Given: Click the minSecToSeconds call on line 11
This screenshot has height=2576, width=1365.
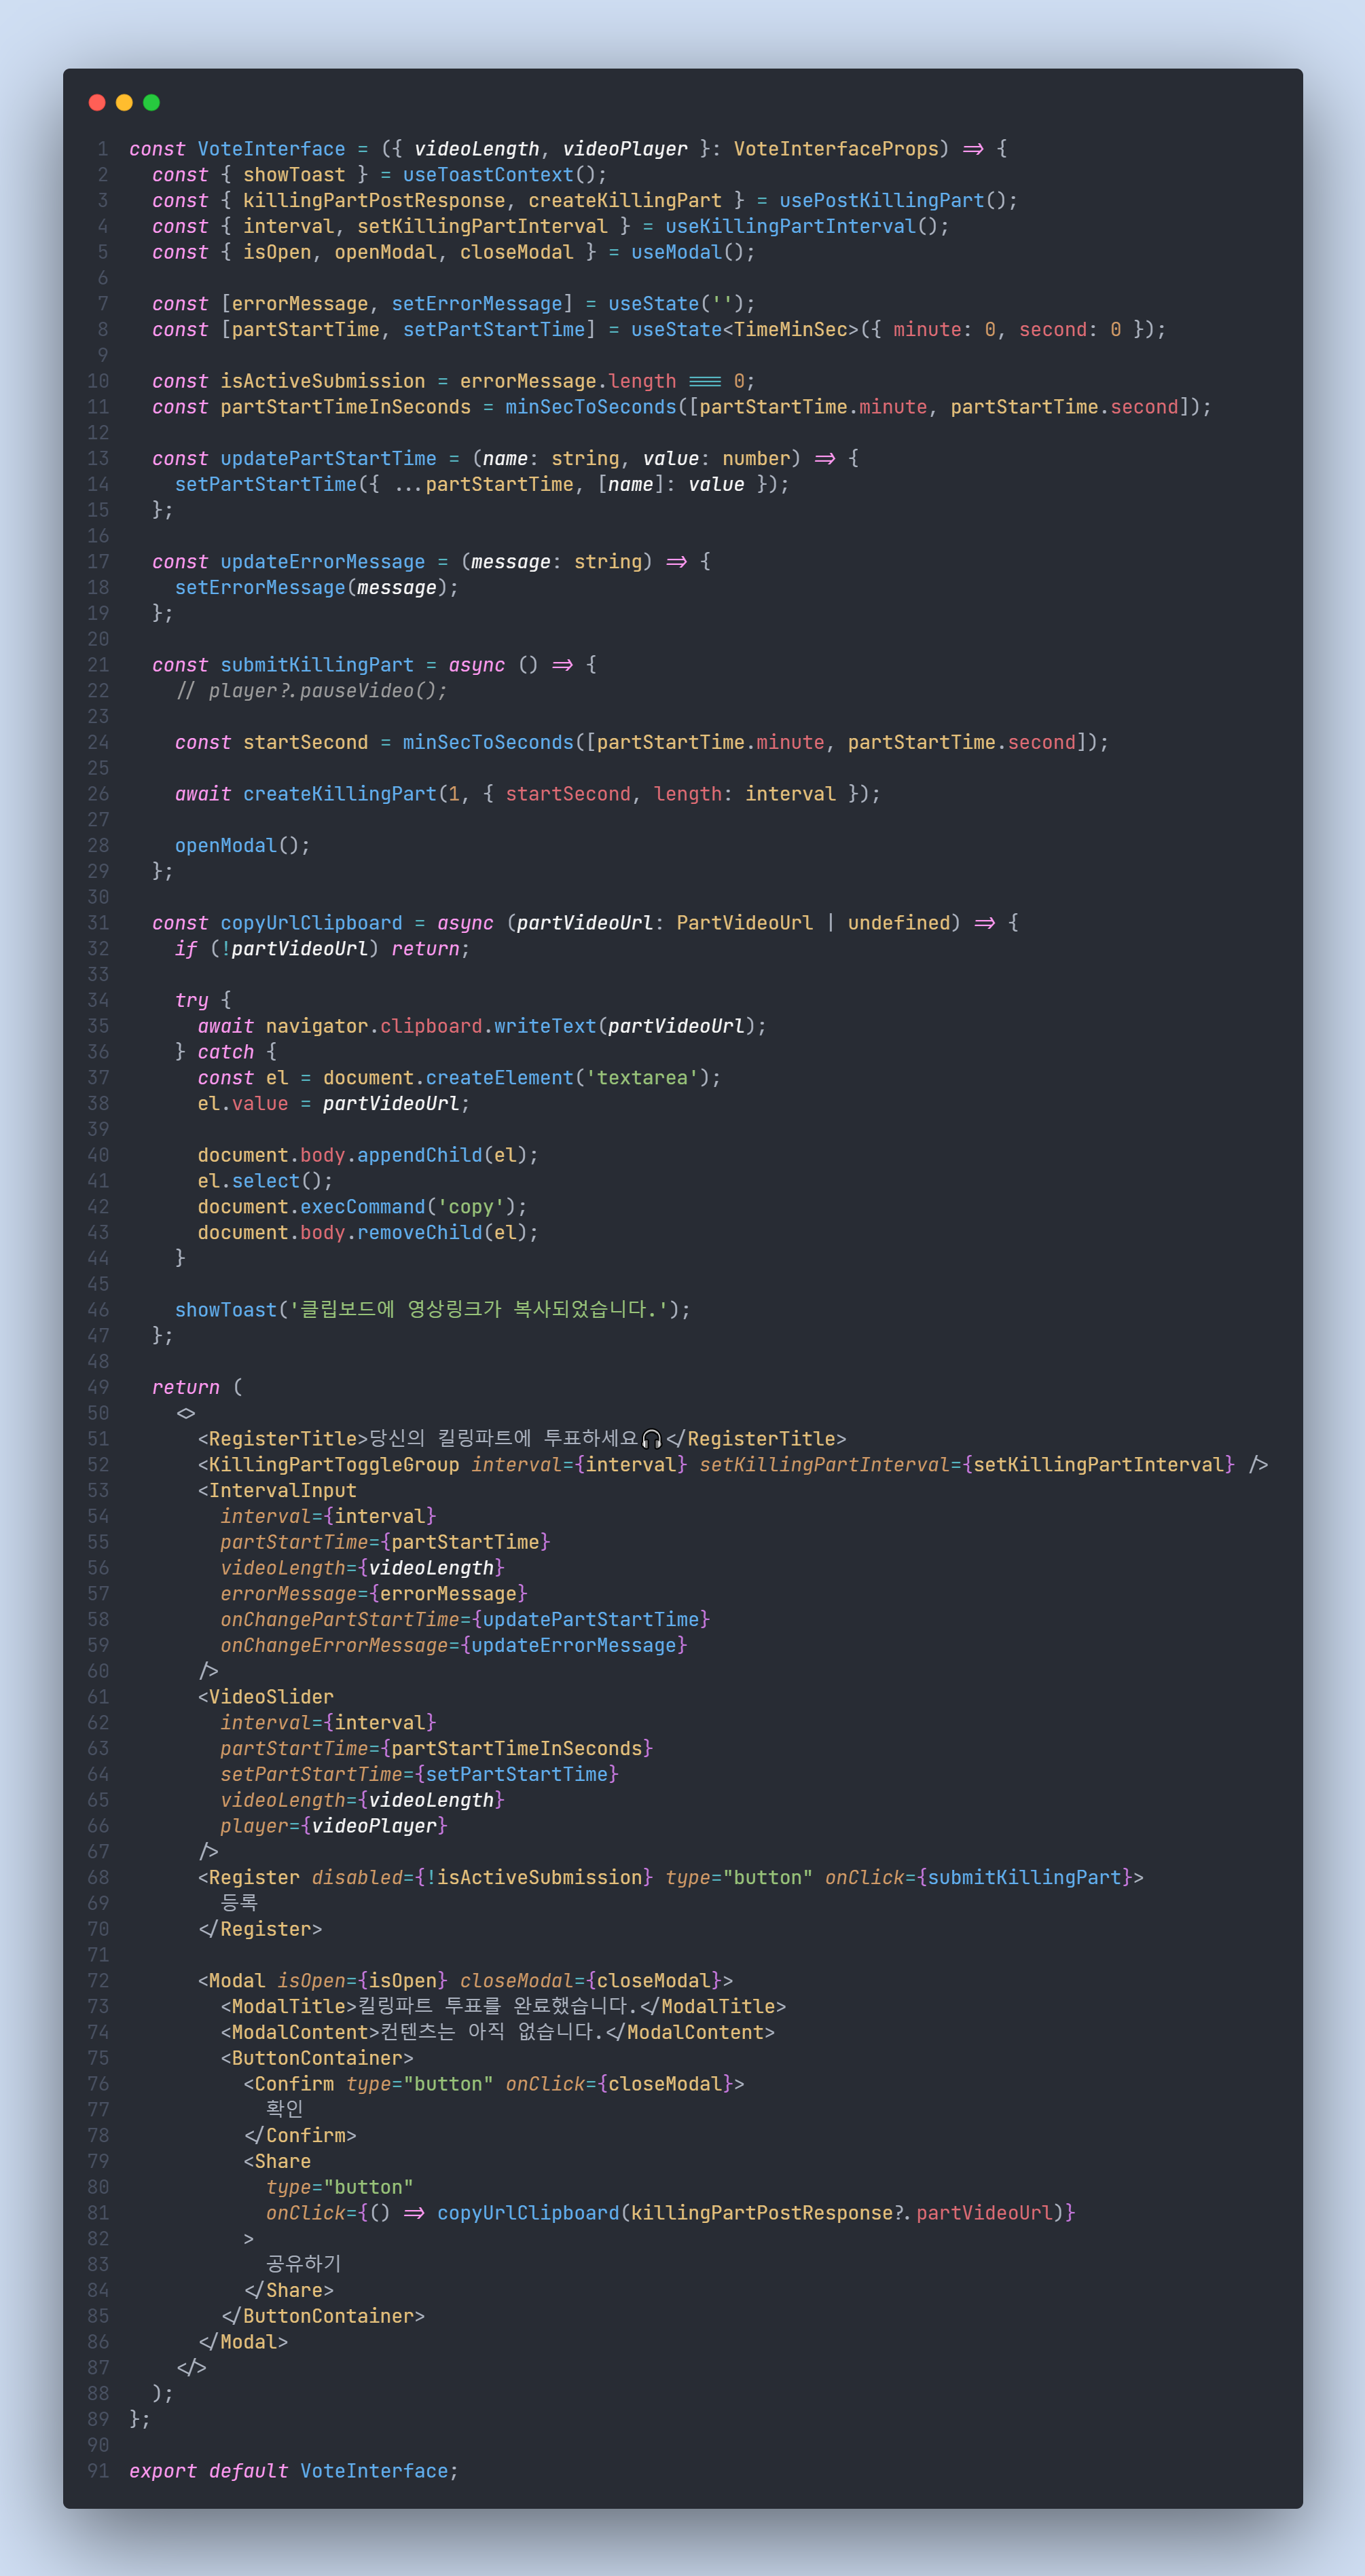Looking at the screenshot, I should pyautogui.click(x=590, y=407).
